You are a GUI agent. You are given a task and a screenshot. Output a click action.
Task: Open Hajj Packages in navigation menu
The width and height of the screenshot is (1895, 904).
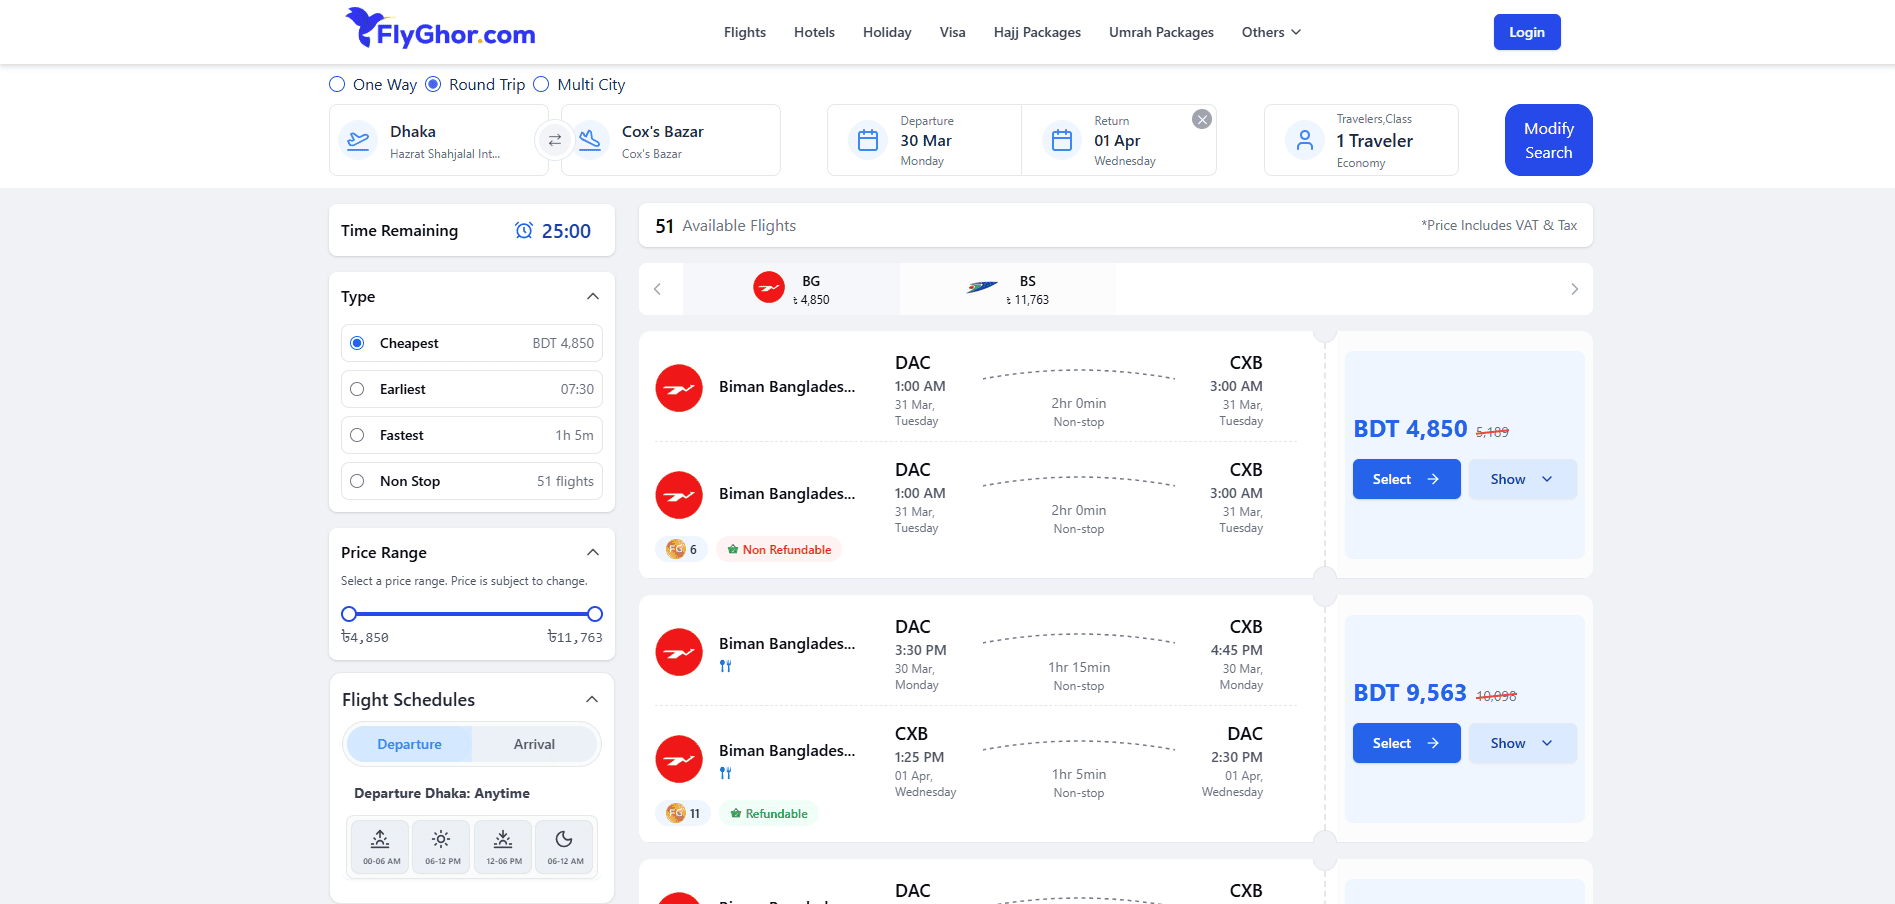(1037, 32)
